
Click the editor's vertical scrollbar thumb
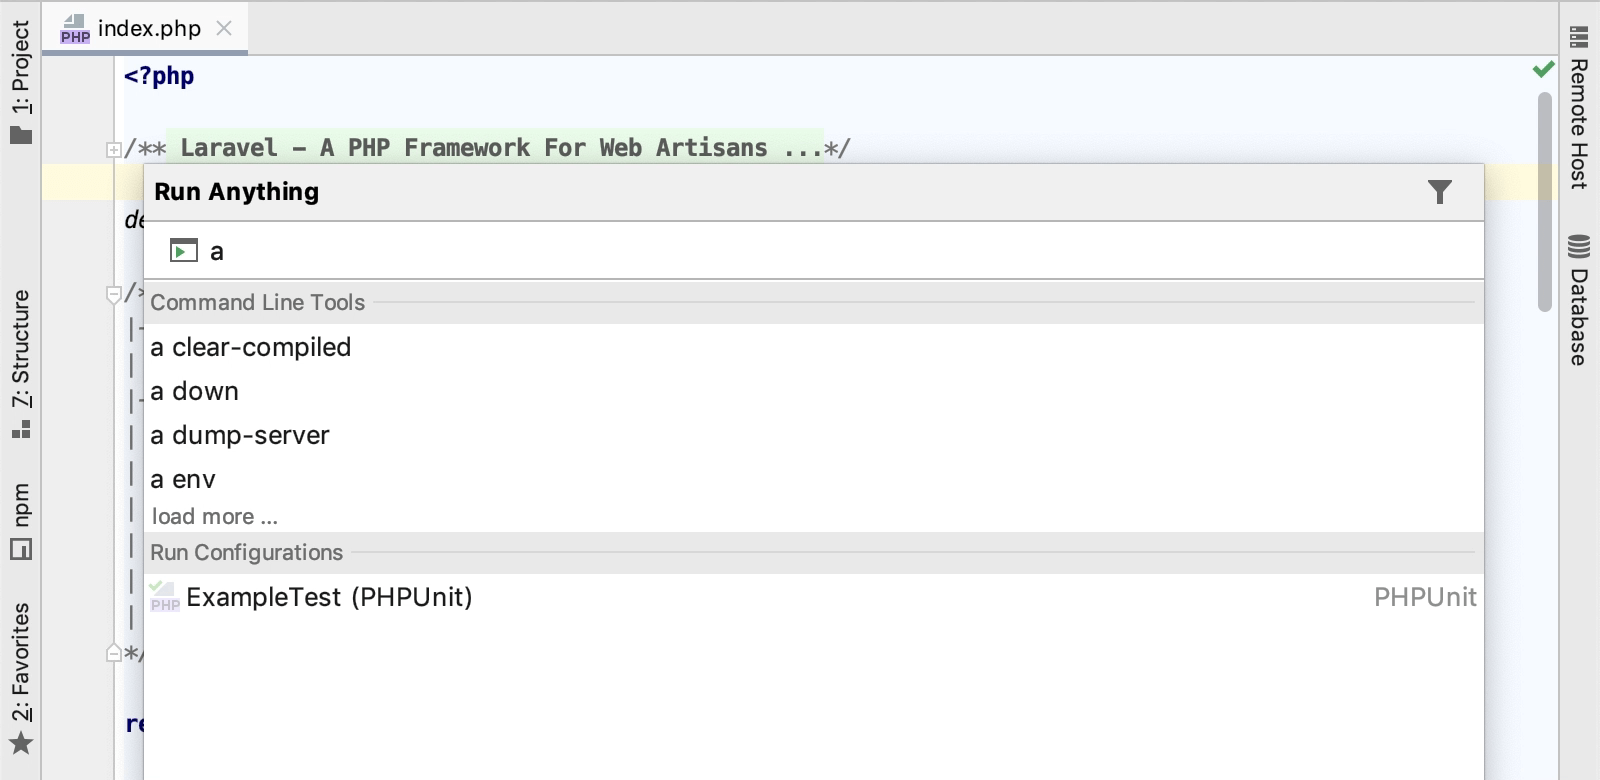[x=1544, y=200]
